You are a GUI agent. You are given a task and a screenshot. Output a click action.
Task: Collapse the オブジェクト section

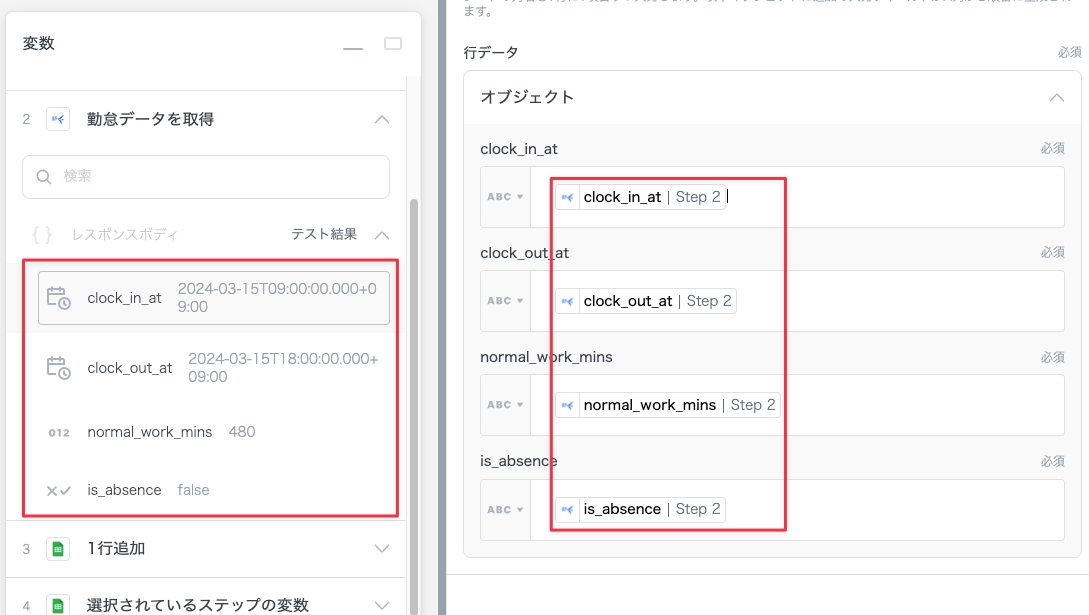[1056, 98]
